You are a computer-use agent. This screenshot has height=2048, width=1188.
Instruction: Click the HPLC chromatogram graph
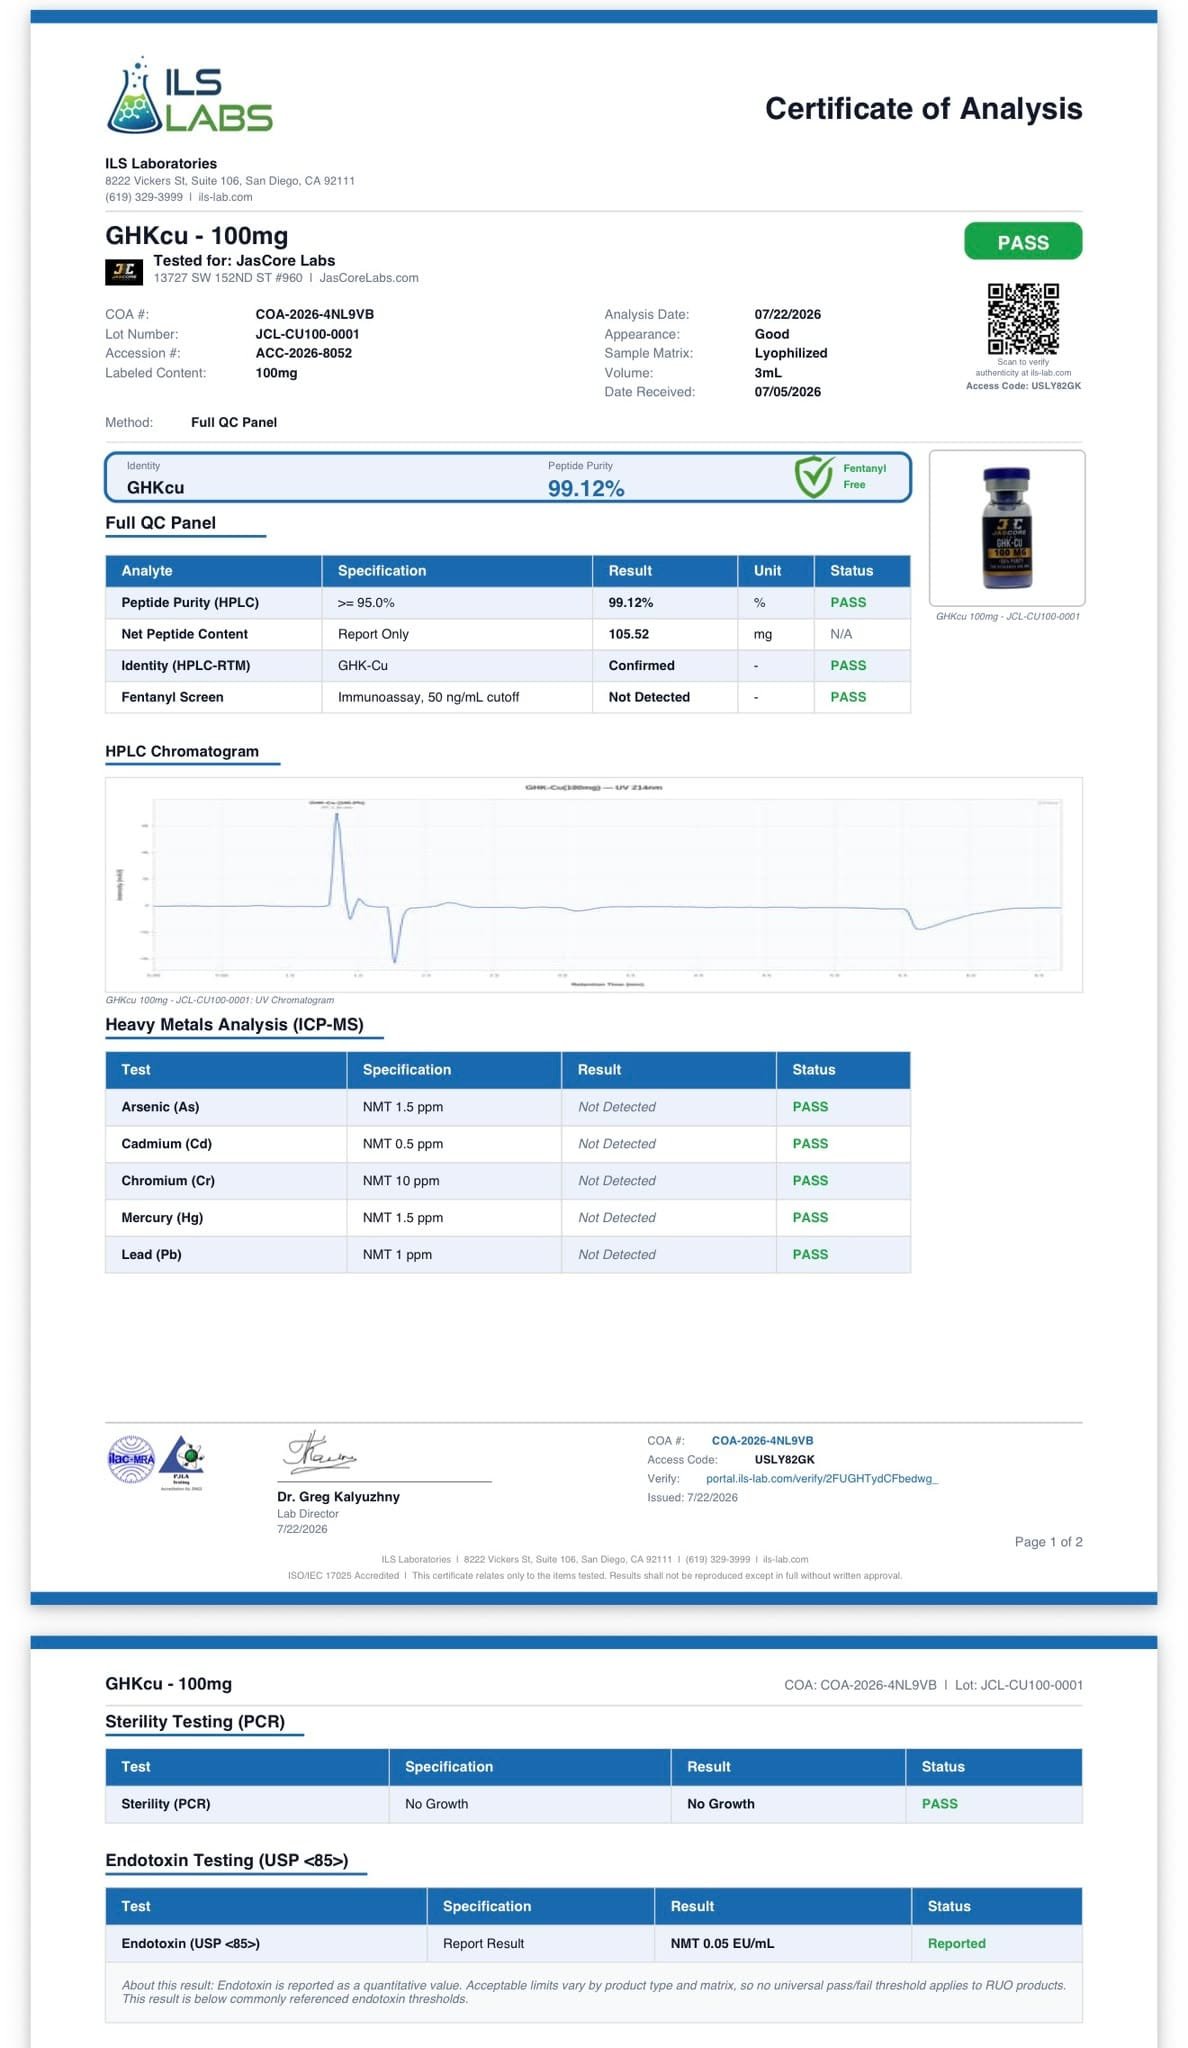tap(594, 884)
